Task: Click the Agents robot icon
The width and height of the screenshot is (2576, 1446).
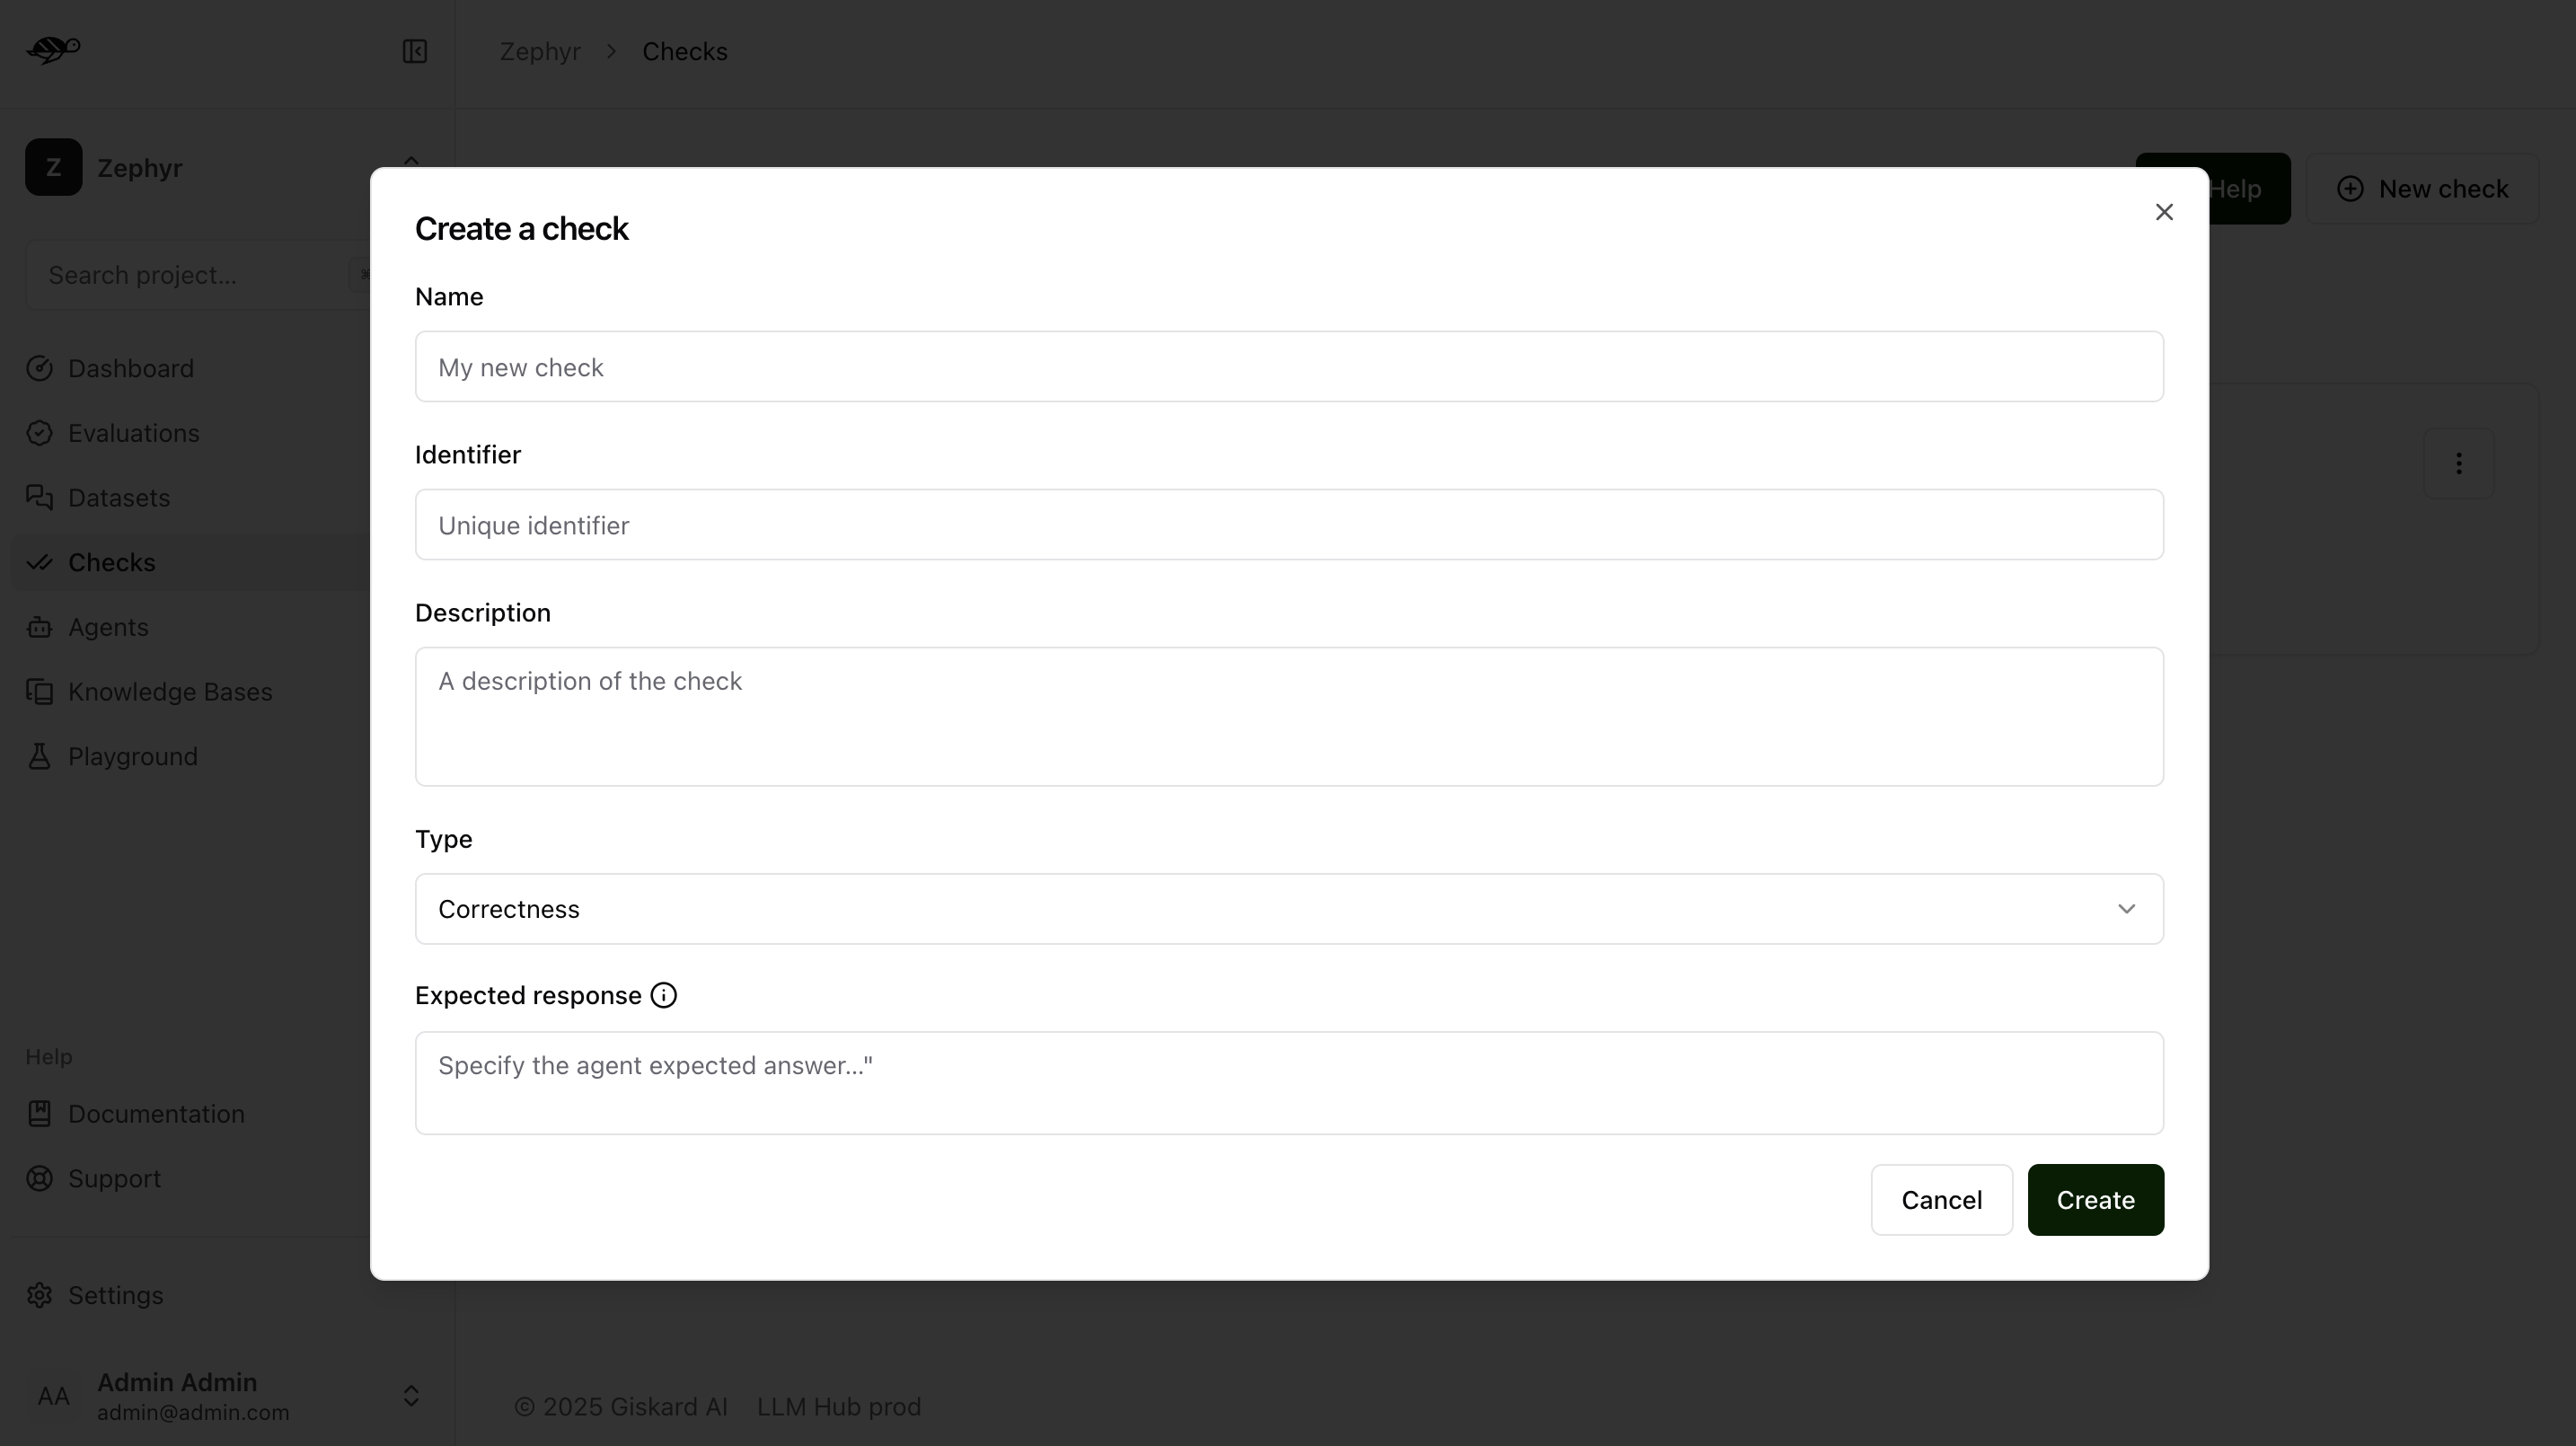Action: (39, 627)
